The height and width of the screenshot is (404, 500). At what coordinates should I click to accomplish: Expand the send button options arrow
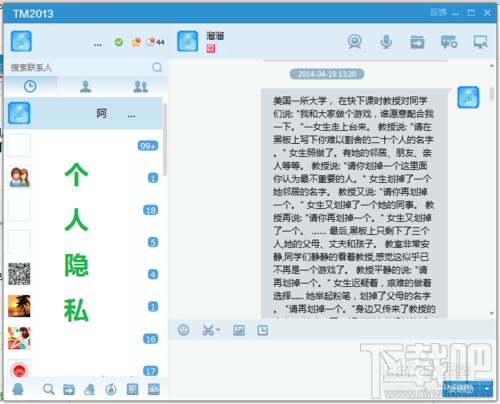[487, 389]
